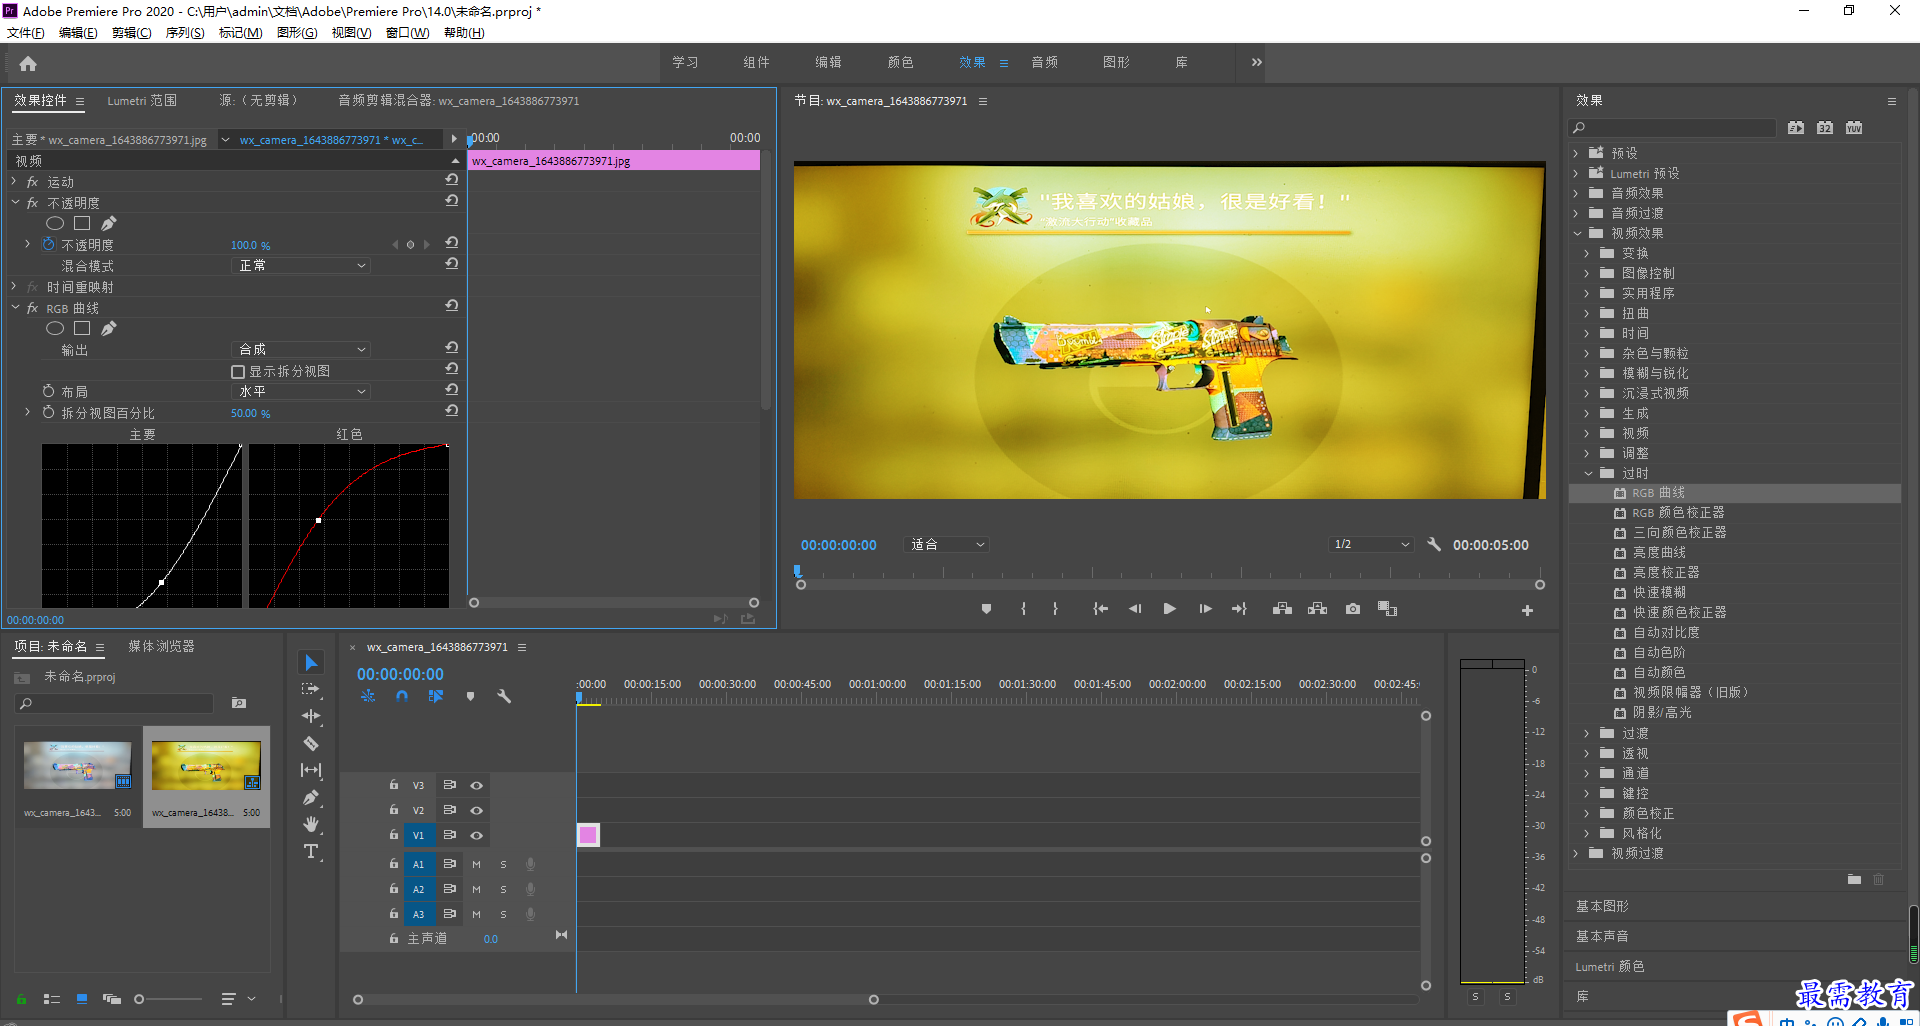1920x1026 pixels.
Task: Click Mark In bracket button
Action: [x=1023, y=609]
